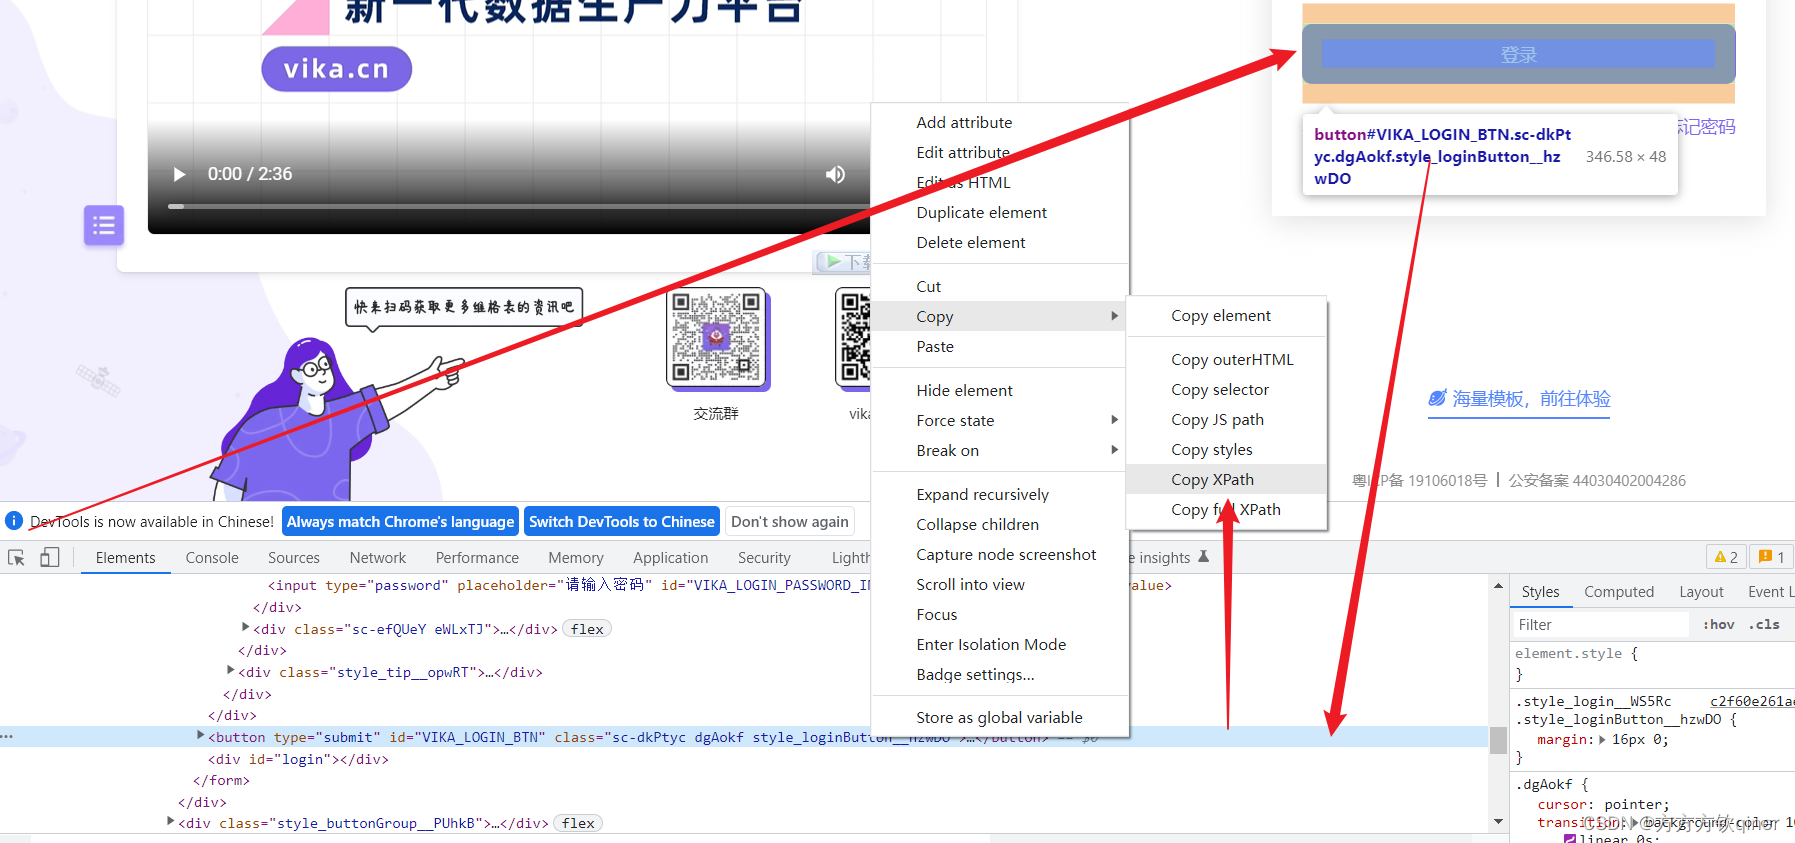Open the Security tab

764,558
